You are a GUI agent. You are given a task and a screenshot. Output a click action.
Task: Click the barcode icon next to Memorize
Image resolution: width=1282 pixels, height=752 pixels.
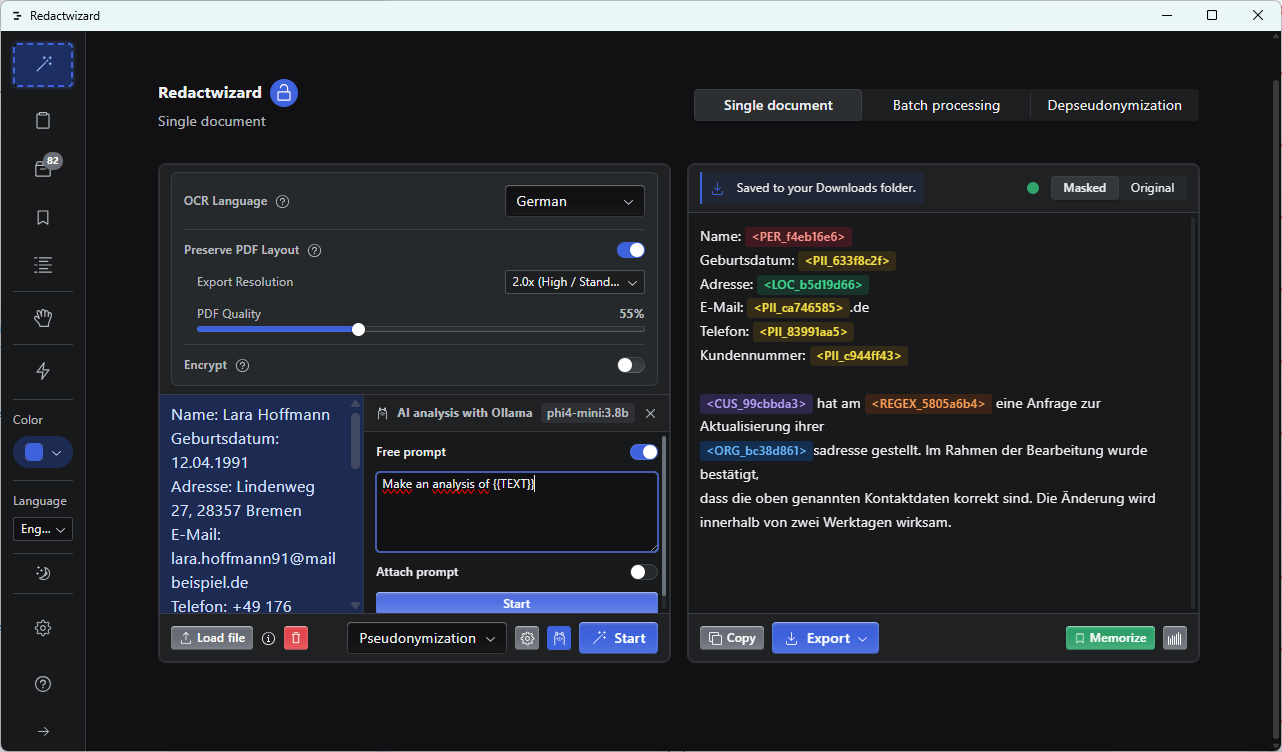[x=1175, y=638]
